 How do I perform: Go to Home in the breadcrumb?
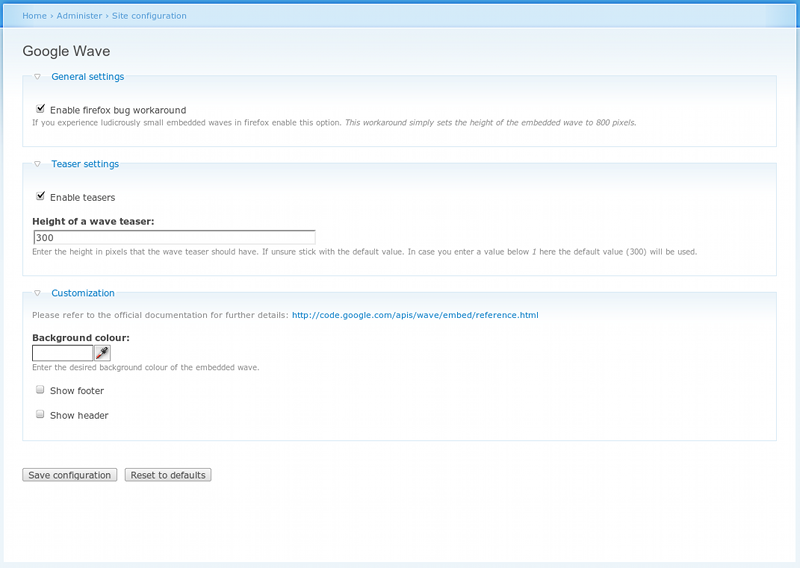point(34,16)
